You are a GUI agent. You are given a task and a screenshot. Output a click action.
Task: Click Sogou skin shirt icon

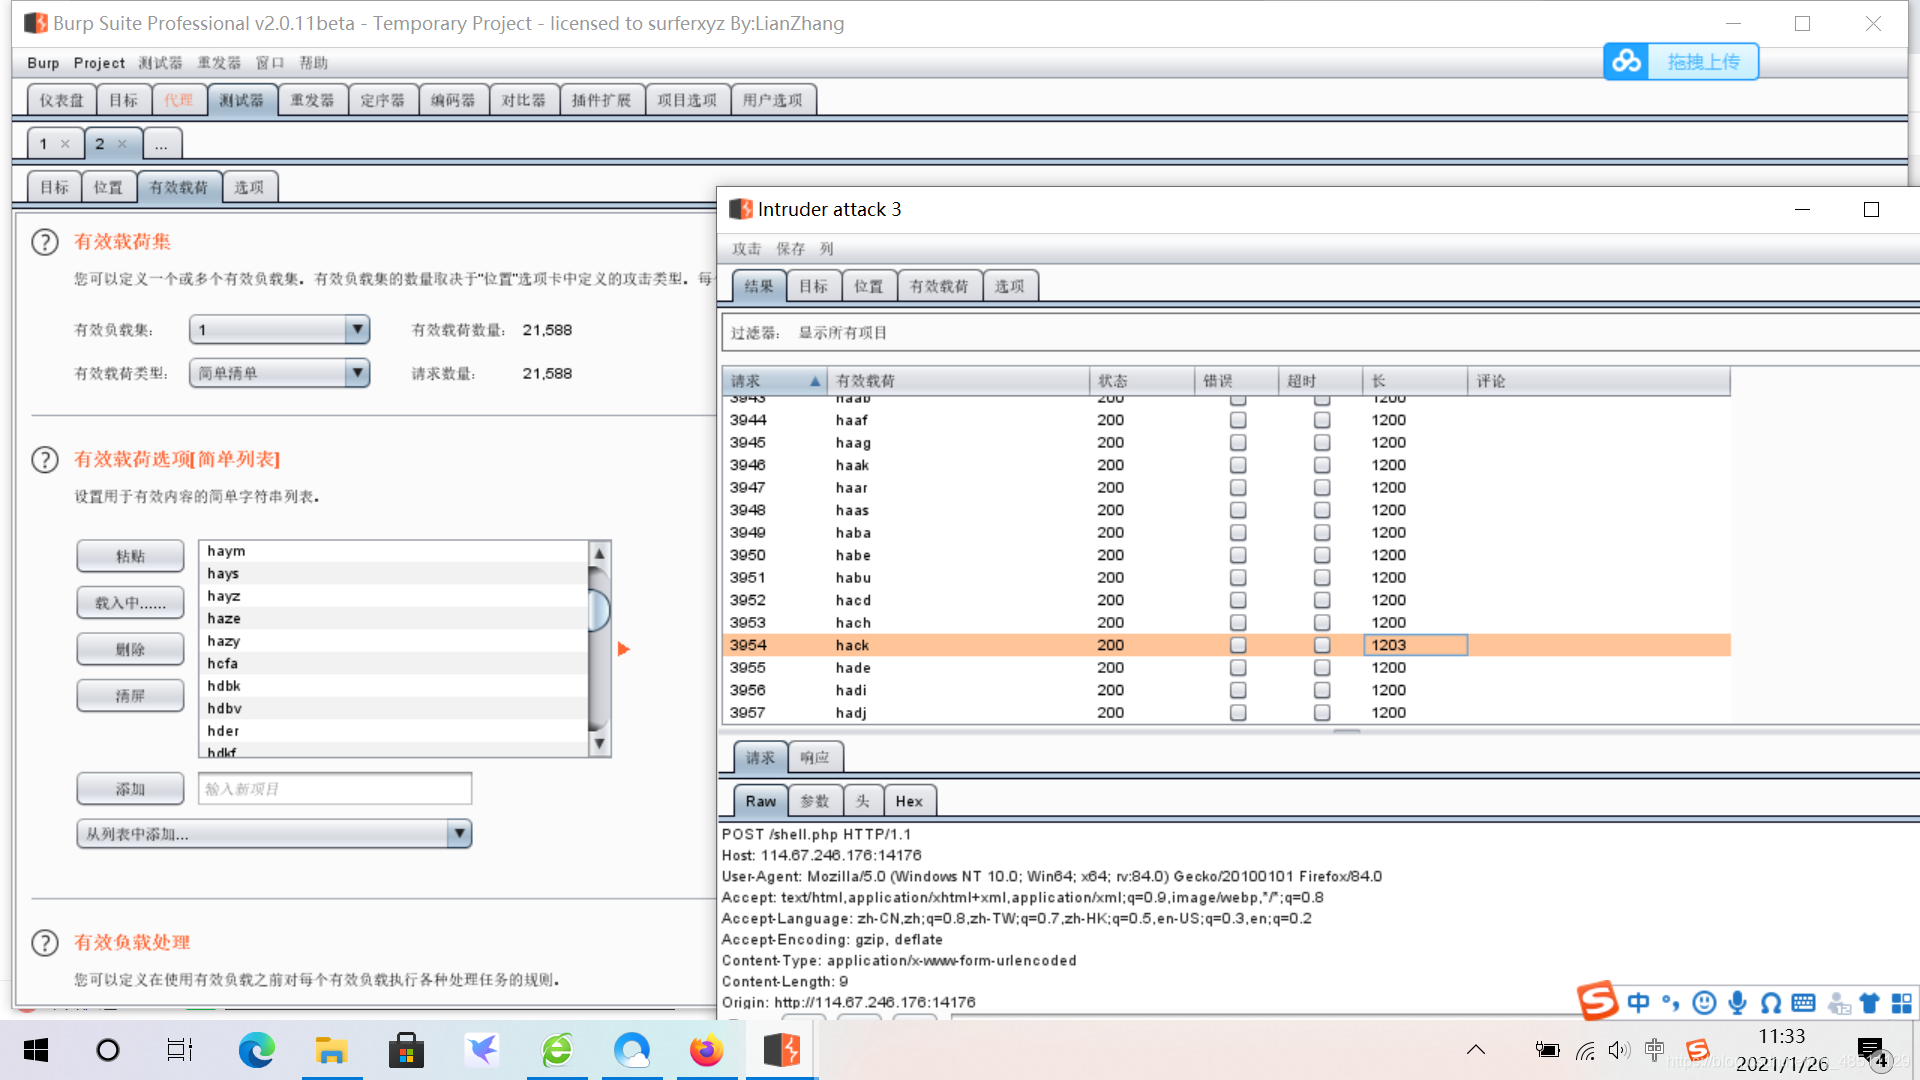(1869, 1002)
